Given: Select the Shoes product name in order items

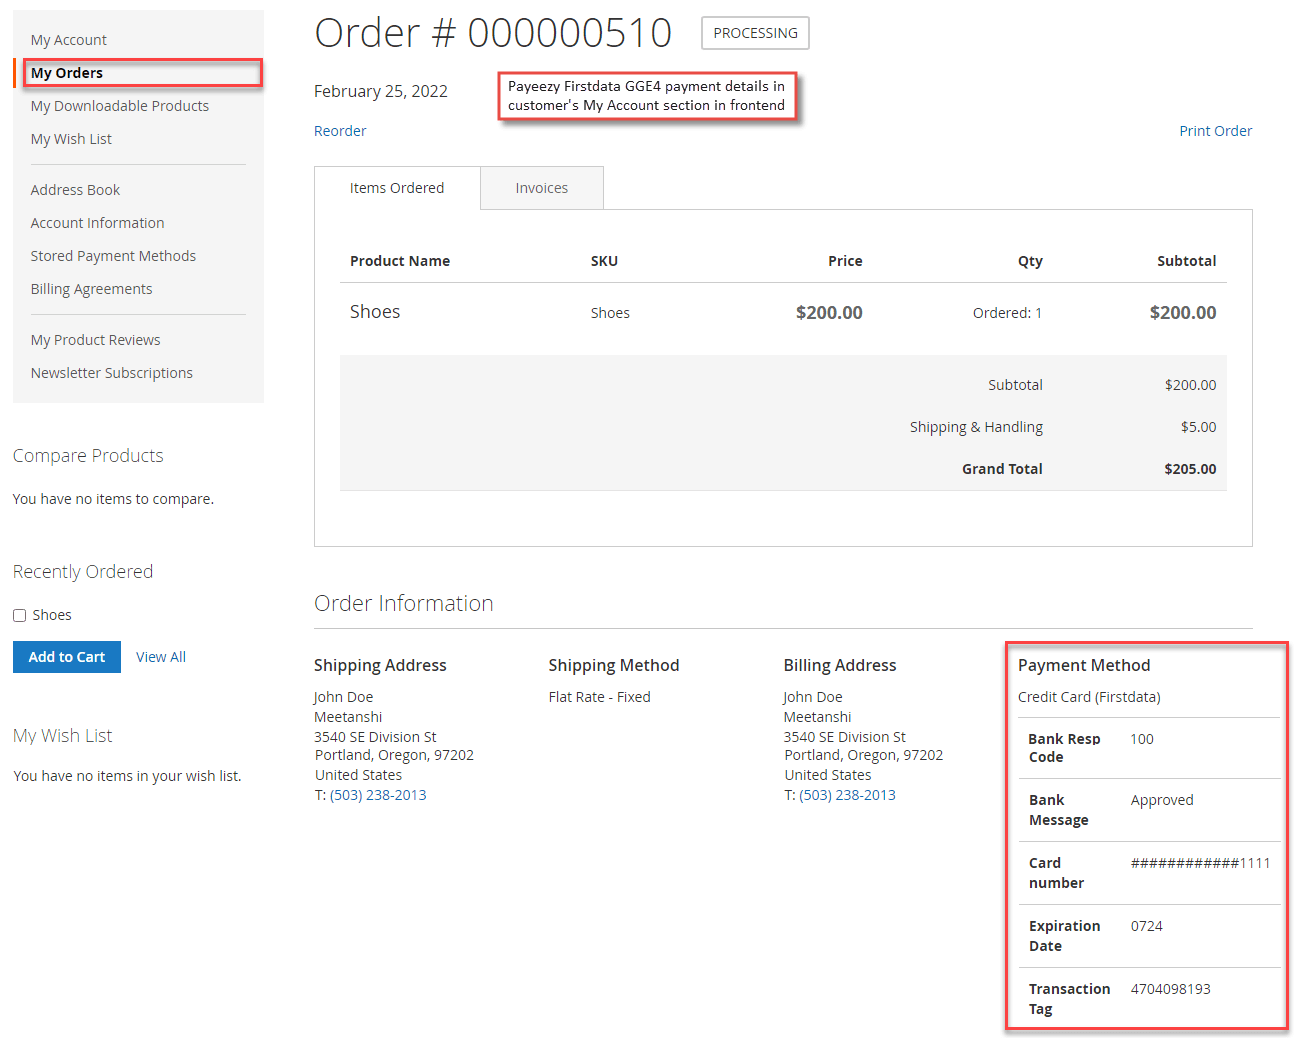Looking at the screenshot, I should coord(375,311).
